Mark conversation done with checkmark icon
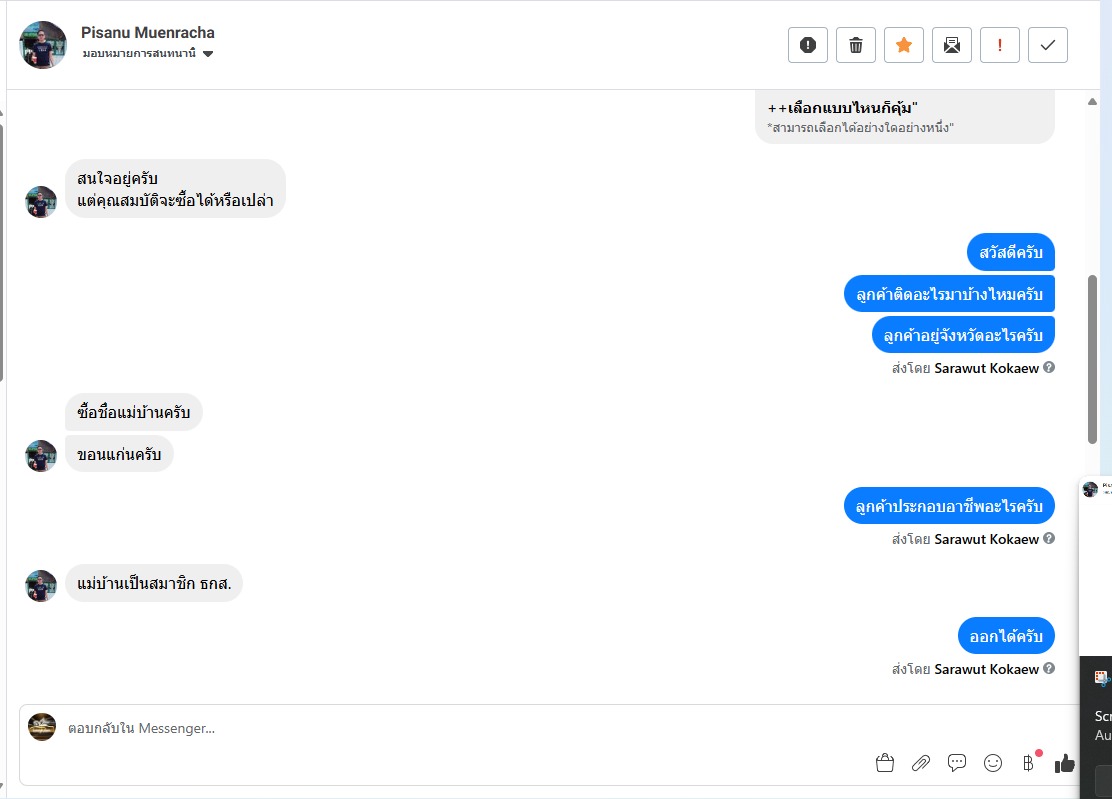Viewport: 1112px width, 799px height. [x=1048, y=45]
